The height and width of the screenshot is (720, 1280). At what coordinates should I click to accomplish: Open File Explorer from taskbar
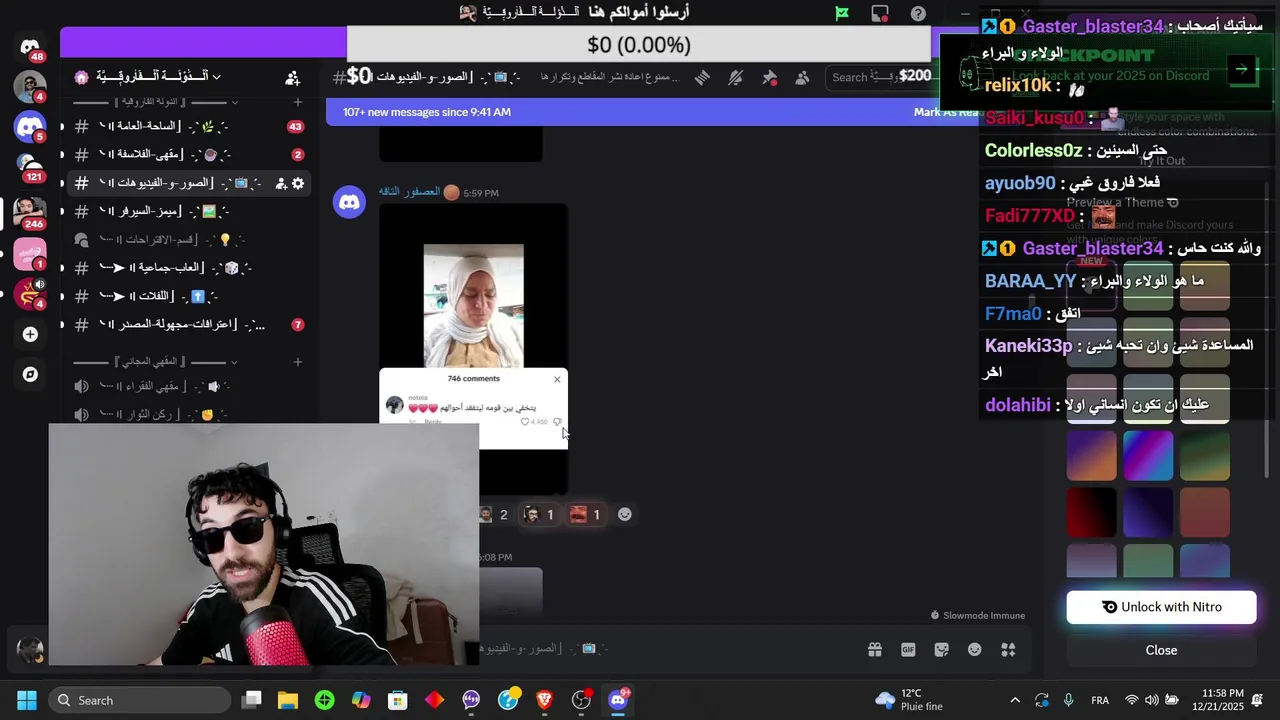point(288,700)
